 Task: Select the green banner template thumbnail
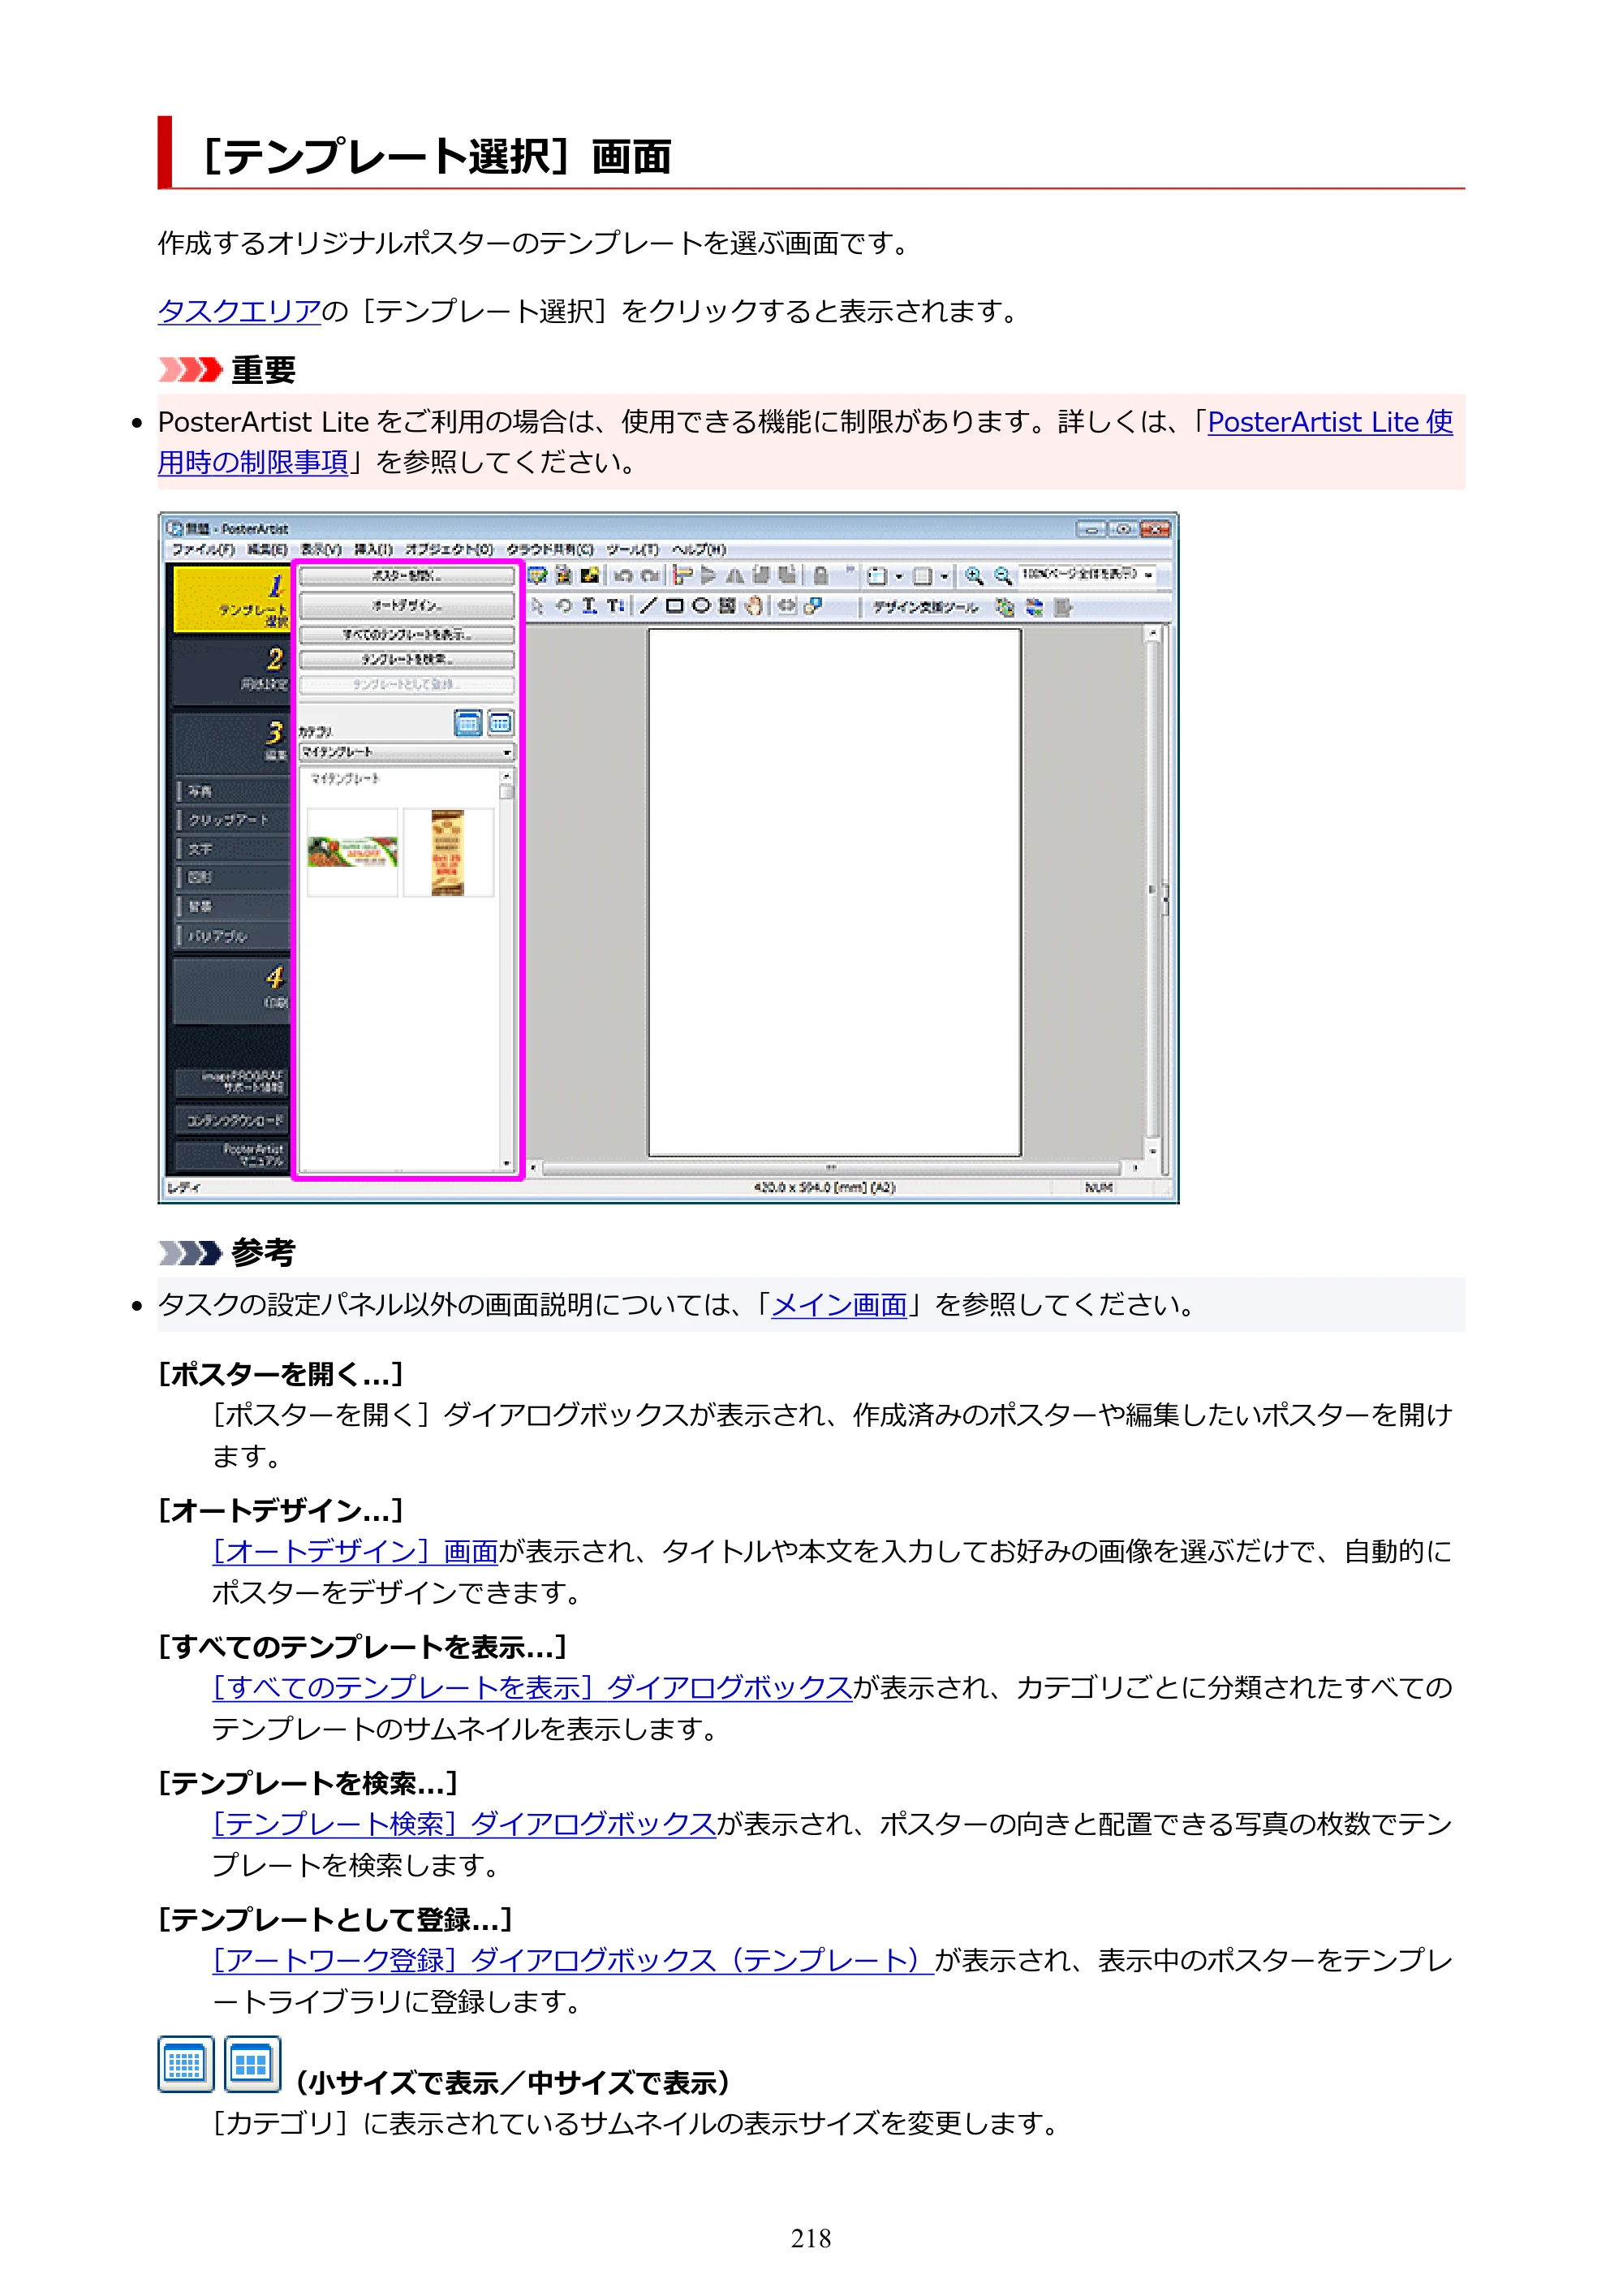(352, 852)
